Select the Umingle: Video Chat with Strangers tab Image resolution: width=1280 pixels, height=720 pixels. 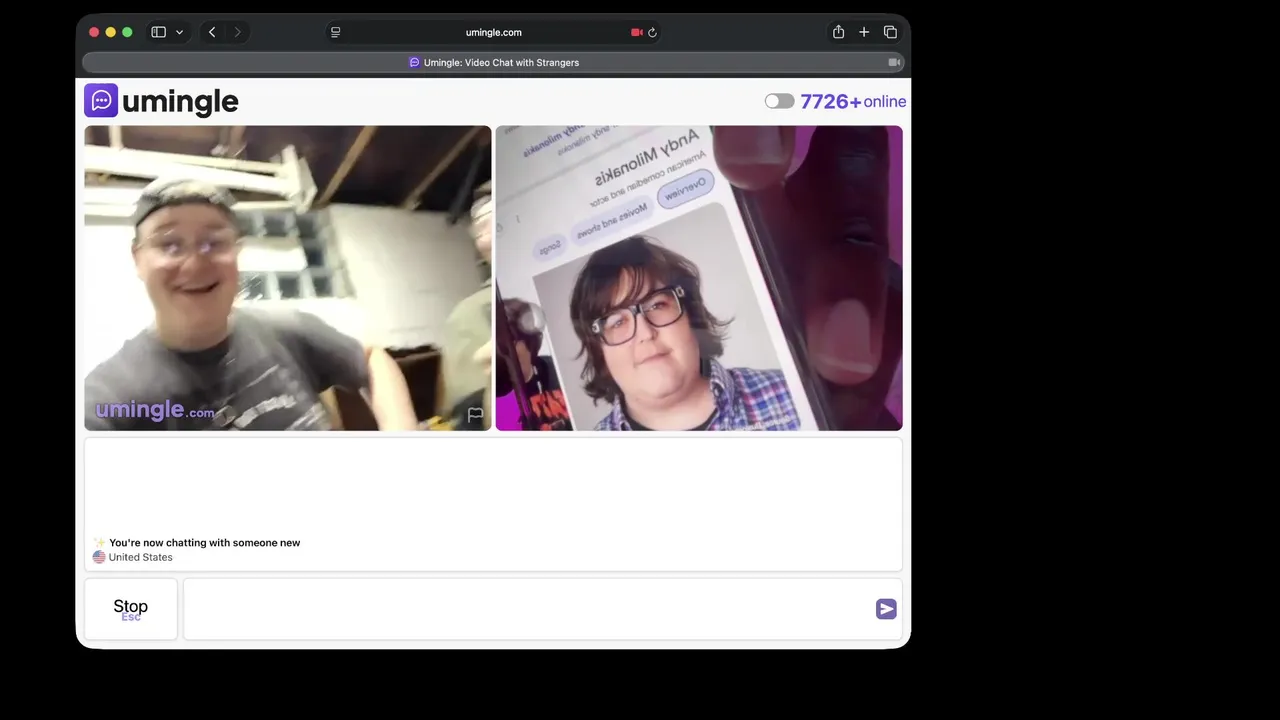coord(494,62)
